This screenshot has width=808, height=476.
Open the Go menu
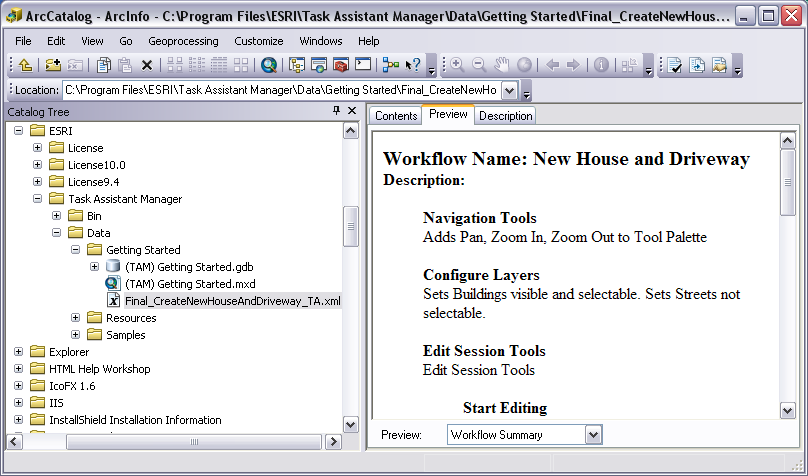point(126,41)
